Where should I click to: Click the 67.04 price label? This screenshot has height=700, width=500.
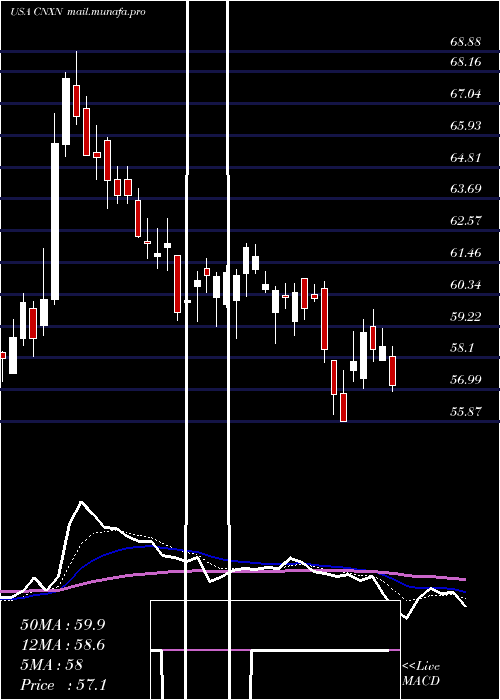pos(466,94)
